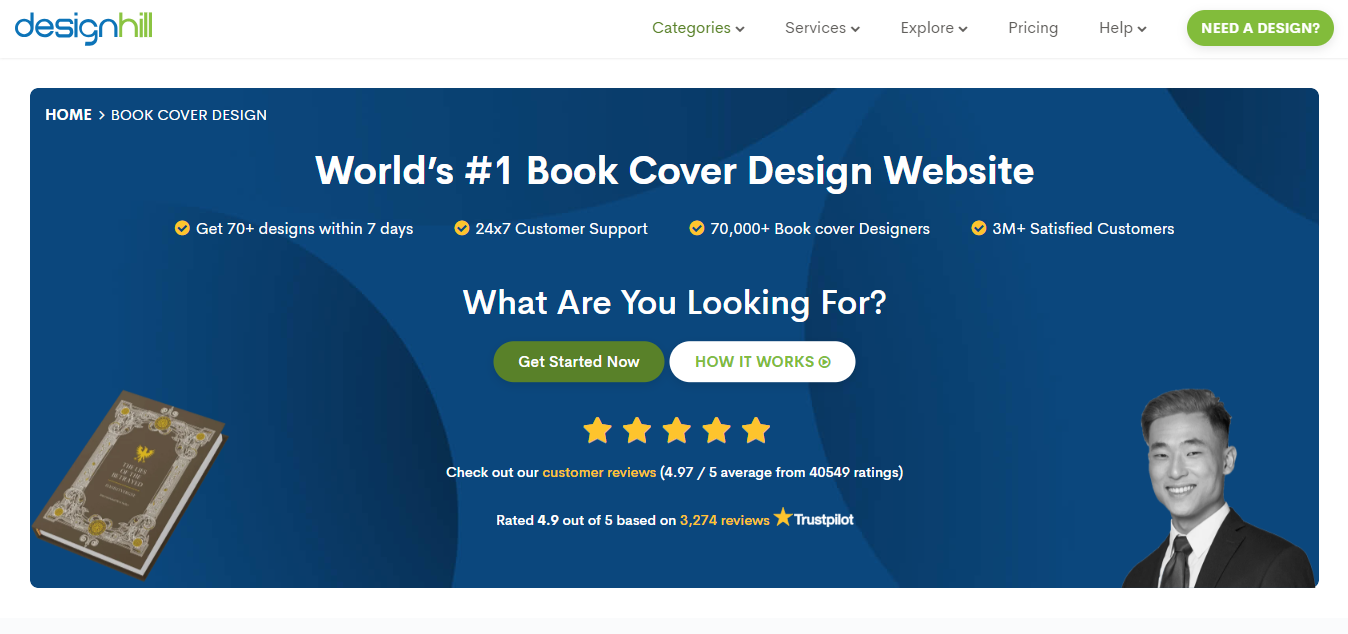Click the HOME breadcrumb link
1348x634 pixels.
68,114
